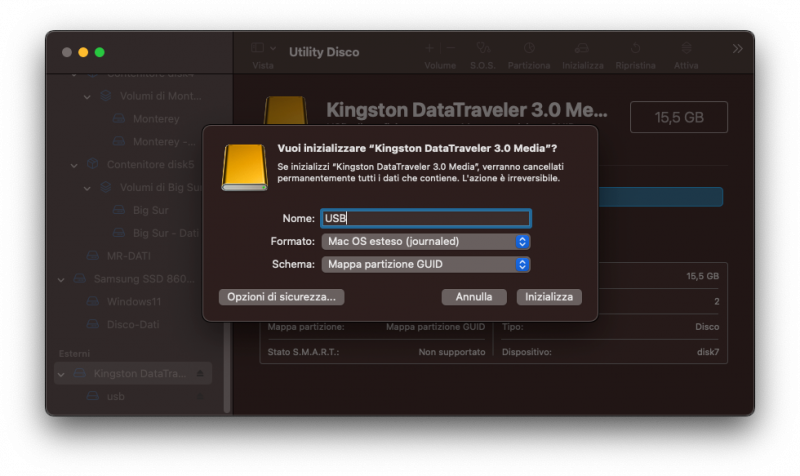Click Contenitore disk5 cube icon
800x476 pixels.
coord(92,164)
